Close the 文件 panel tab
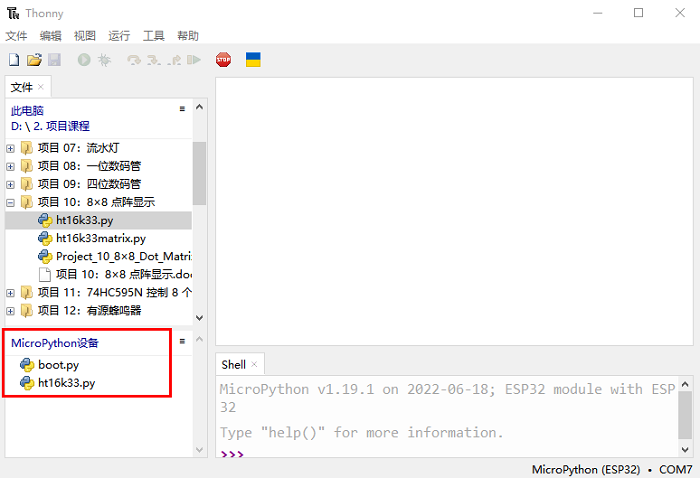This screenshot has height=478, width=700. click(x=41, y=87)
